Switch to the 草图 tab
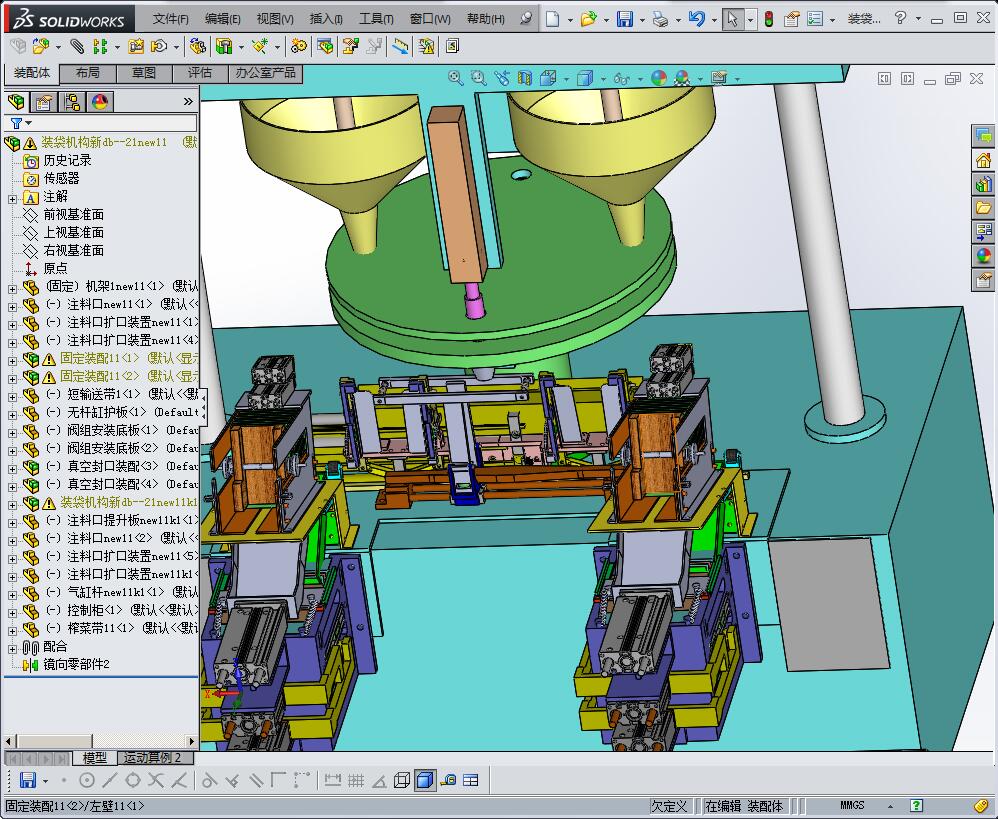This screenshot has height=819, width=998. [144, 73]
